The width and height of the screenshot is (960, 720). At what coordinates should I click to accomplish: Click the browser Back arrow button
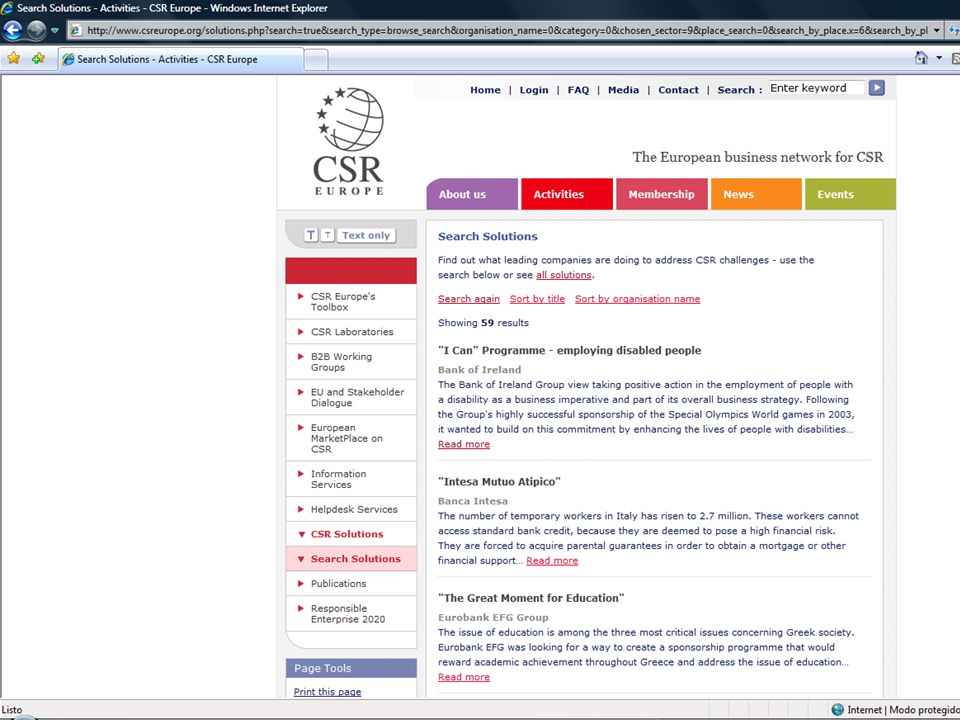coord(13,30)
